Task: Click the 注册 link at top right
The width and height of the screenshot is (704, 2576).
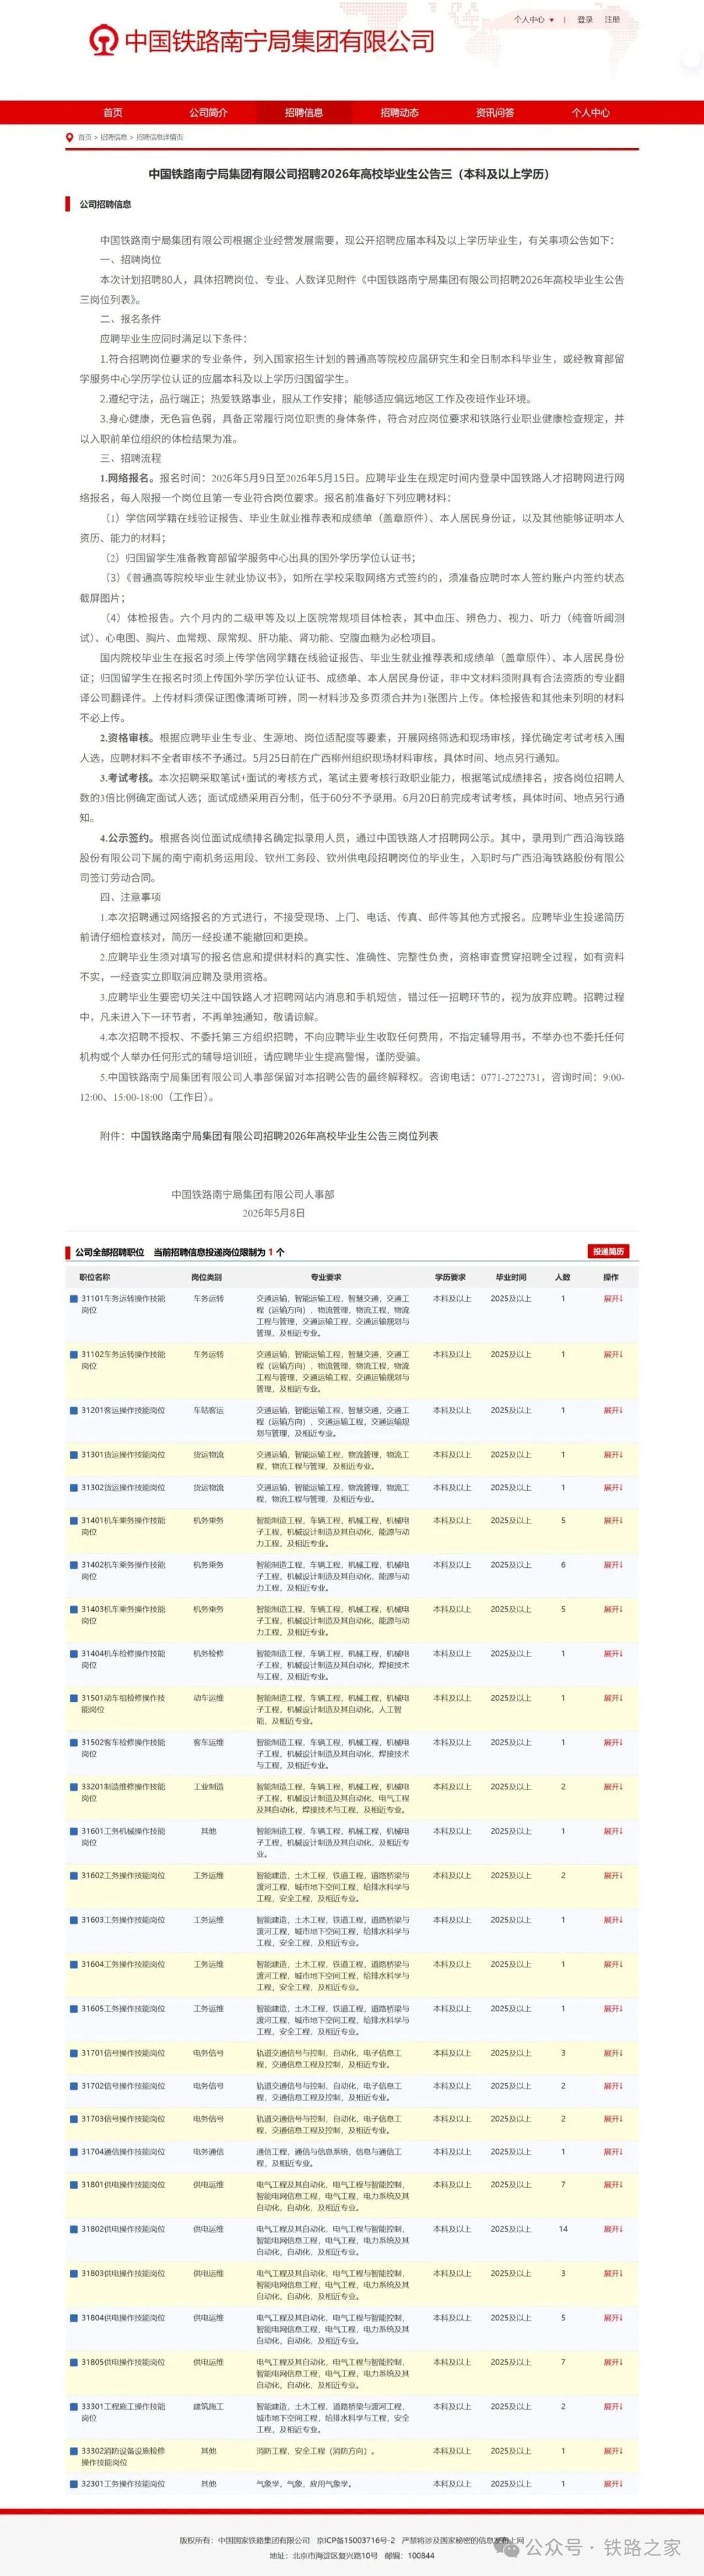Action: coord(612,19)
